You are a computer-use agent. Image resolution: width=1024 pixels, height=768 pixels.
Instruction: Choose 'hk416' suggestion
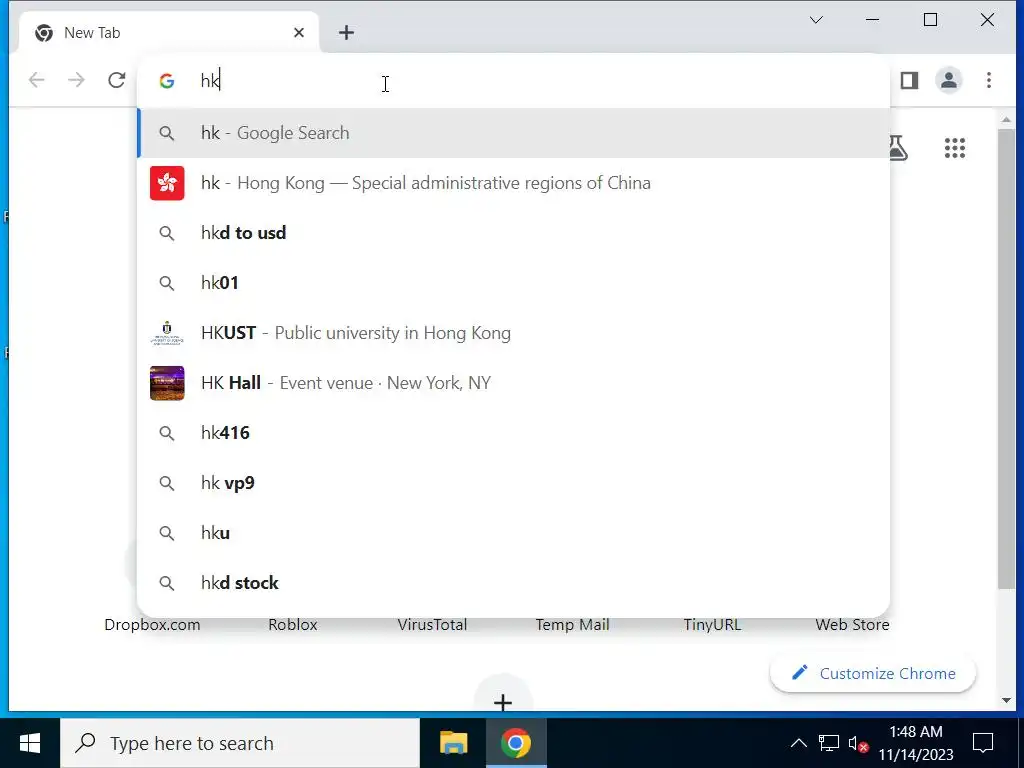(513, 433)
